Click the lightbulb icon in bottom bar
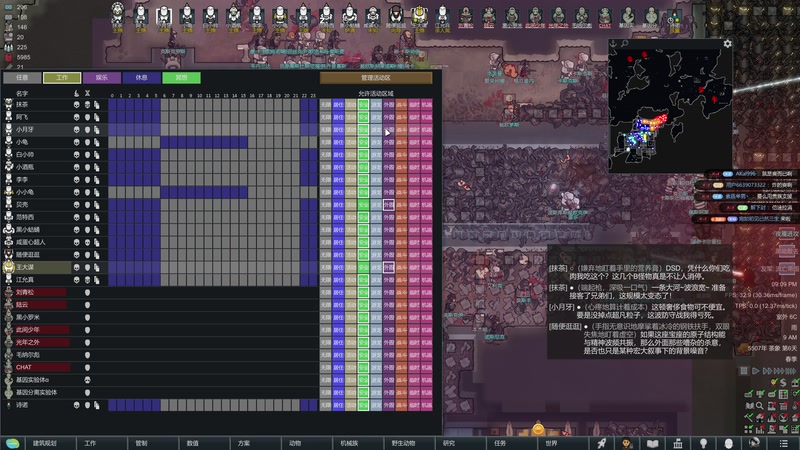The image size is (800, 450). tap(704, 443)
